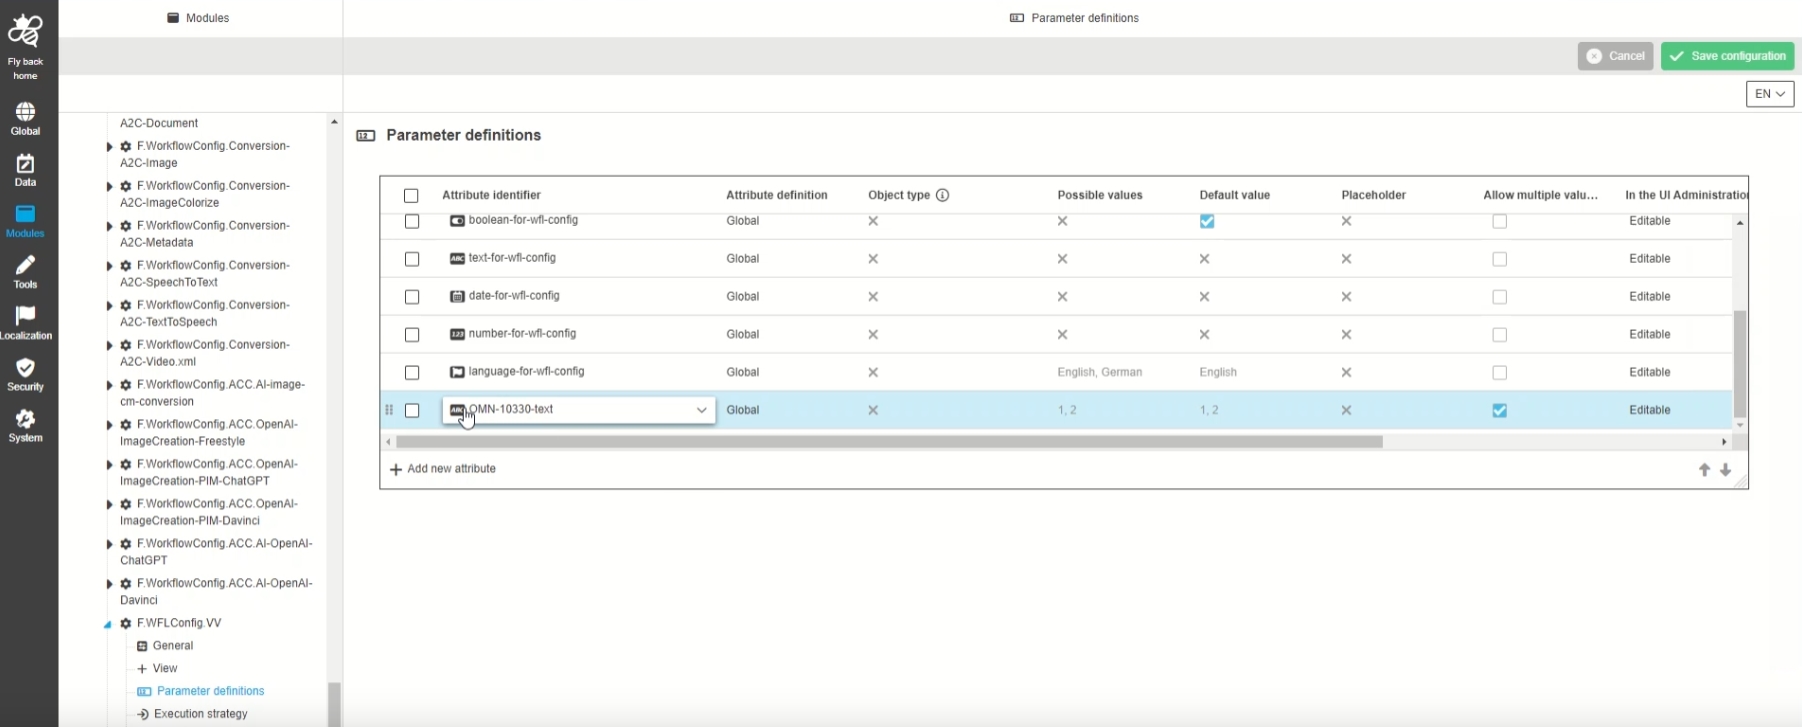Open the EN language dropdown

[1769, 94]
